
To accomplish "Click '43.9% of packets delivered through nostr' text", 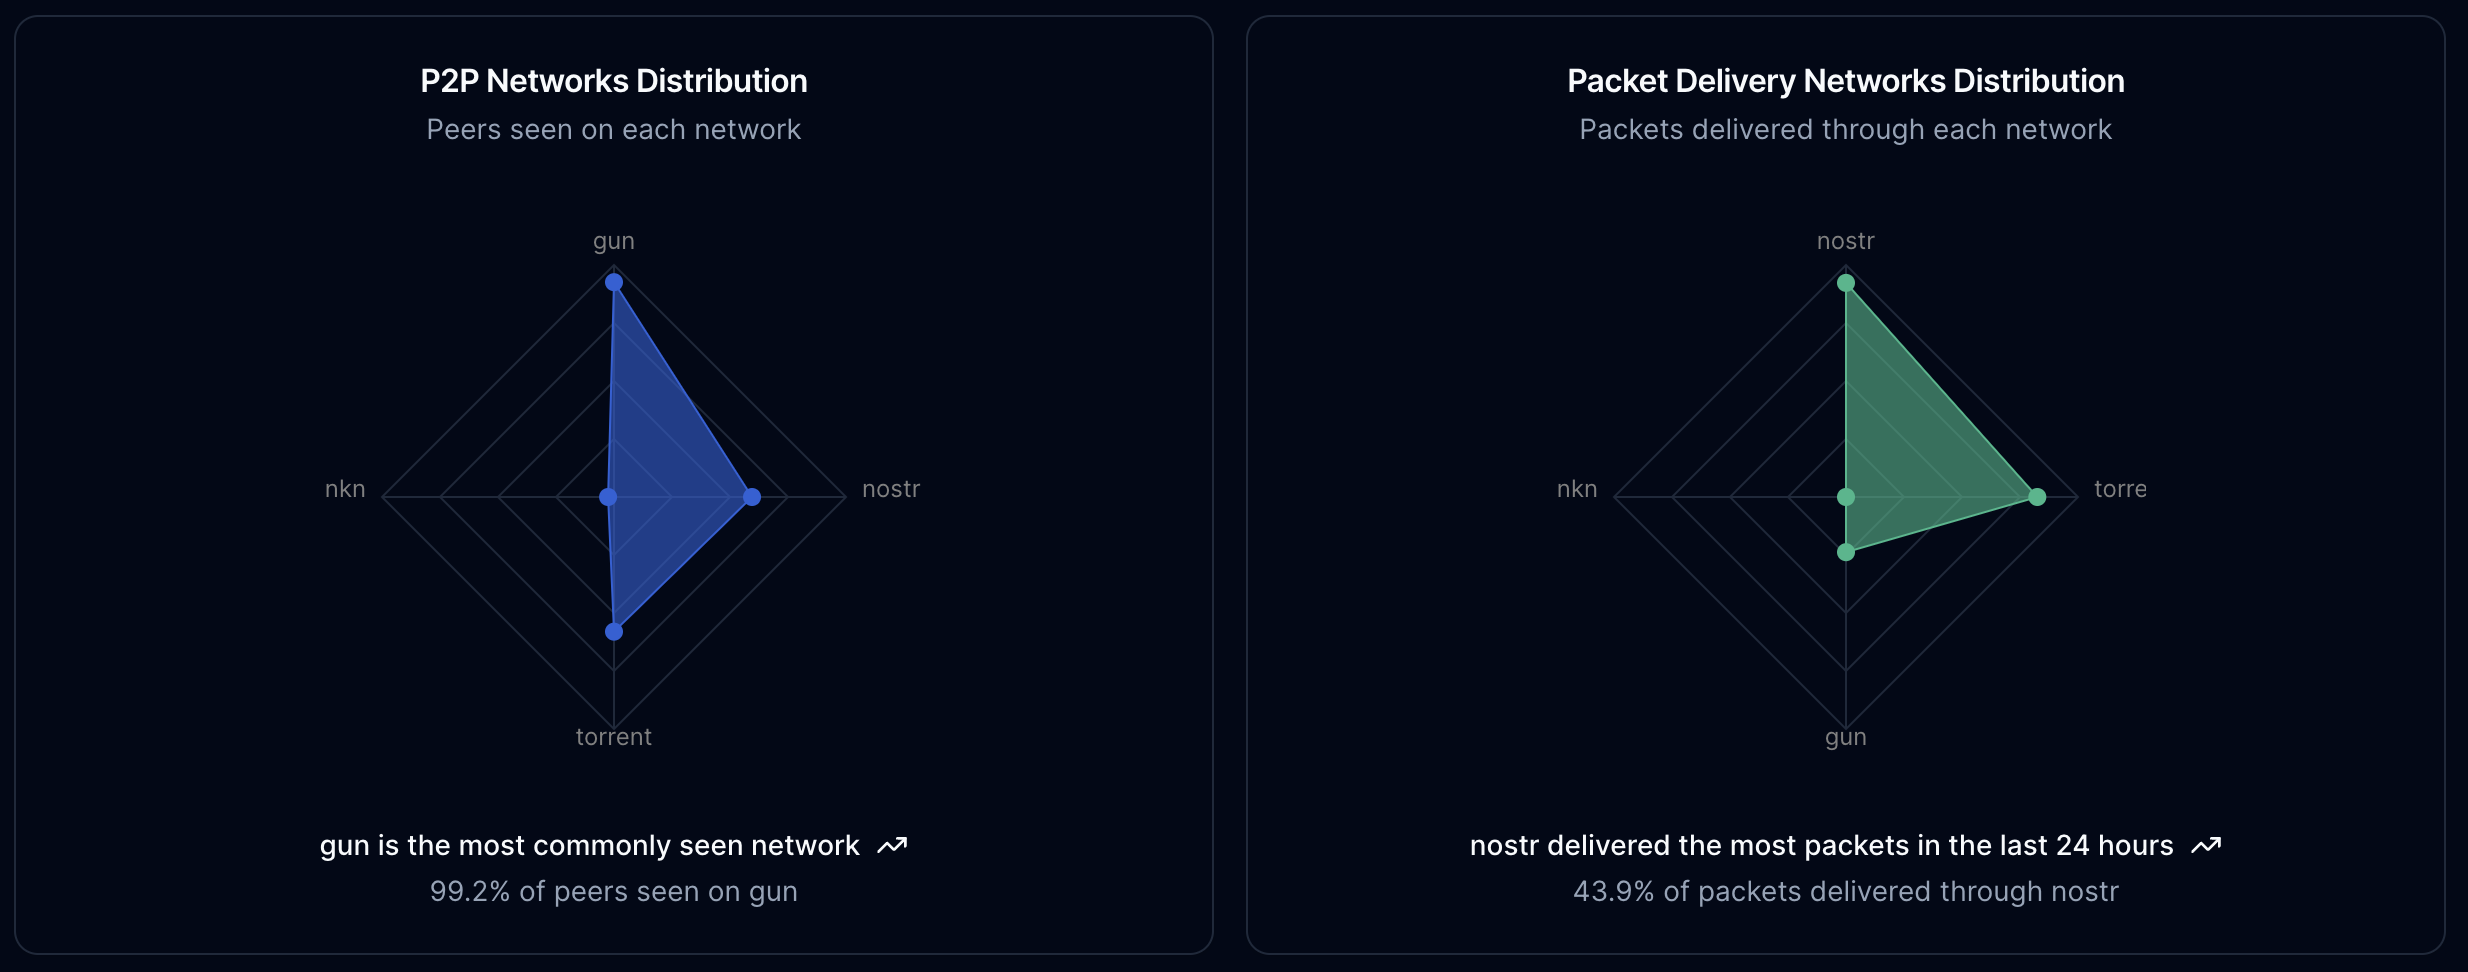I will [1846, 892].
